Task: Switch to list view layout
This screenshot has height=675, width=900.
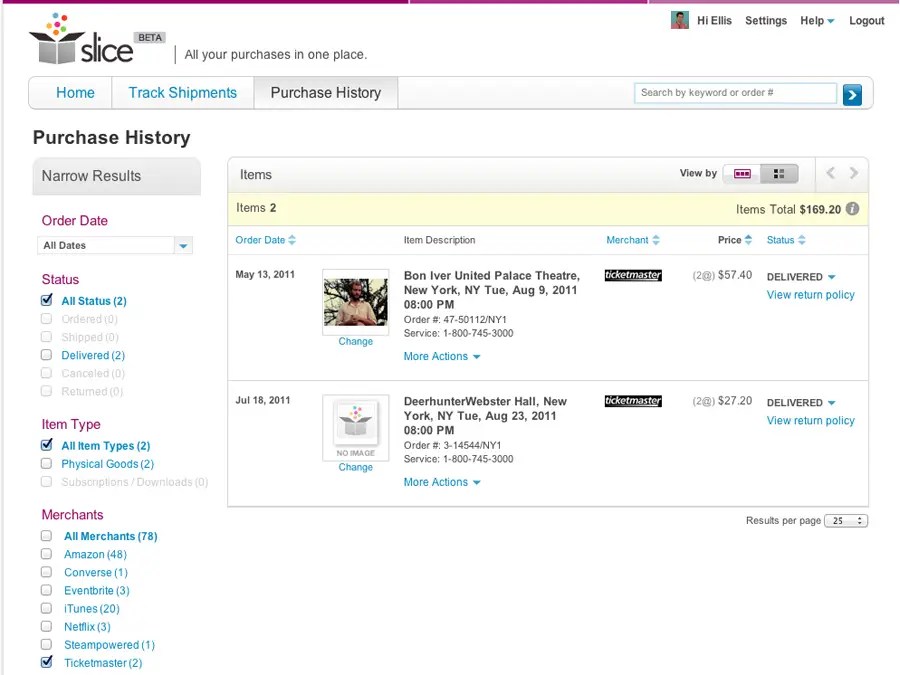Action: (x=742, y=174)
